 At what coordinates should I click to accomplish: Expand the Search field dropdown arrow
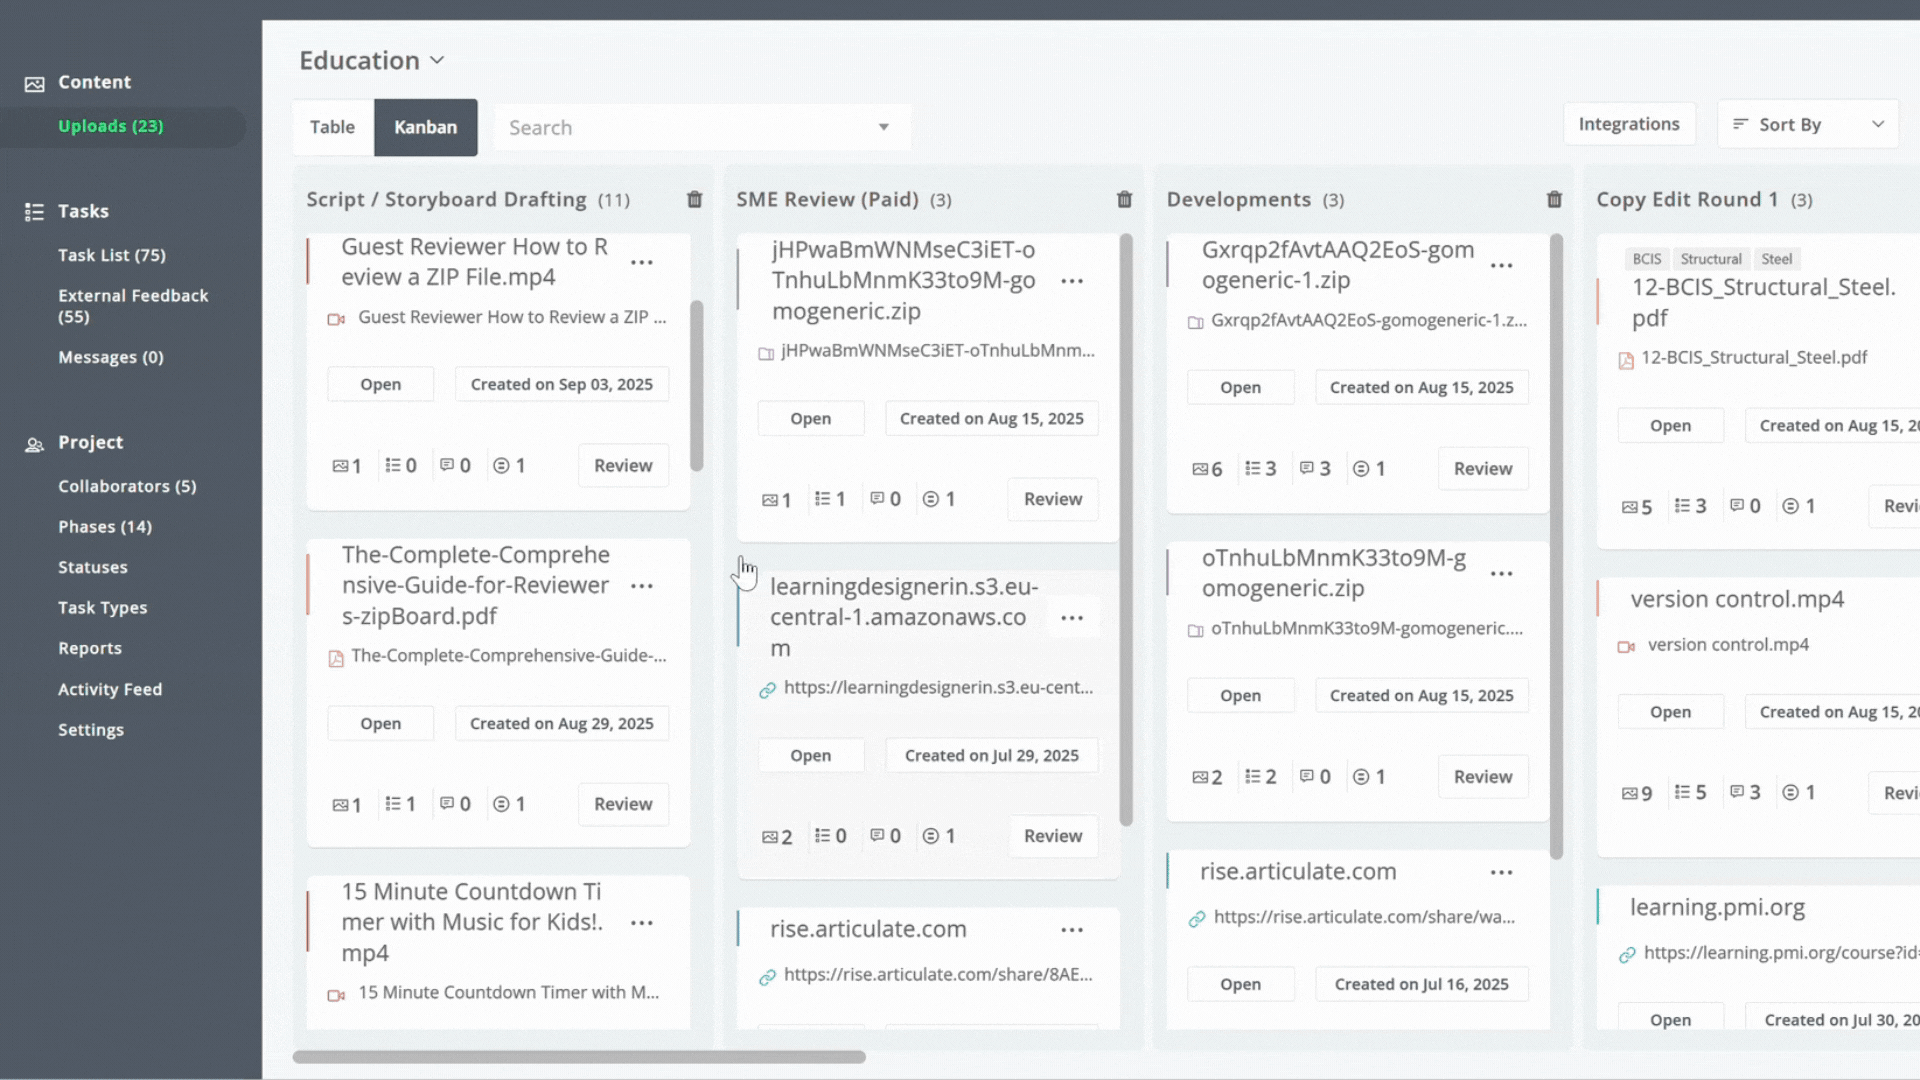point(883,127)
